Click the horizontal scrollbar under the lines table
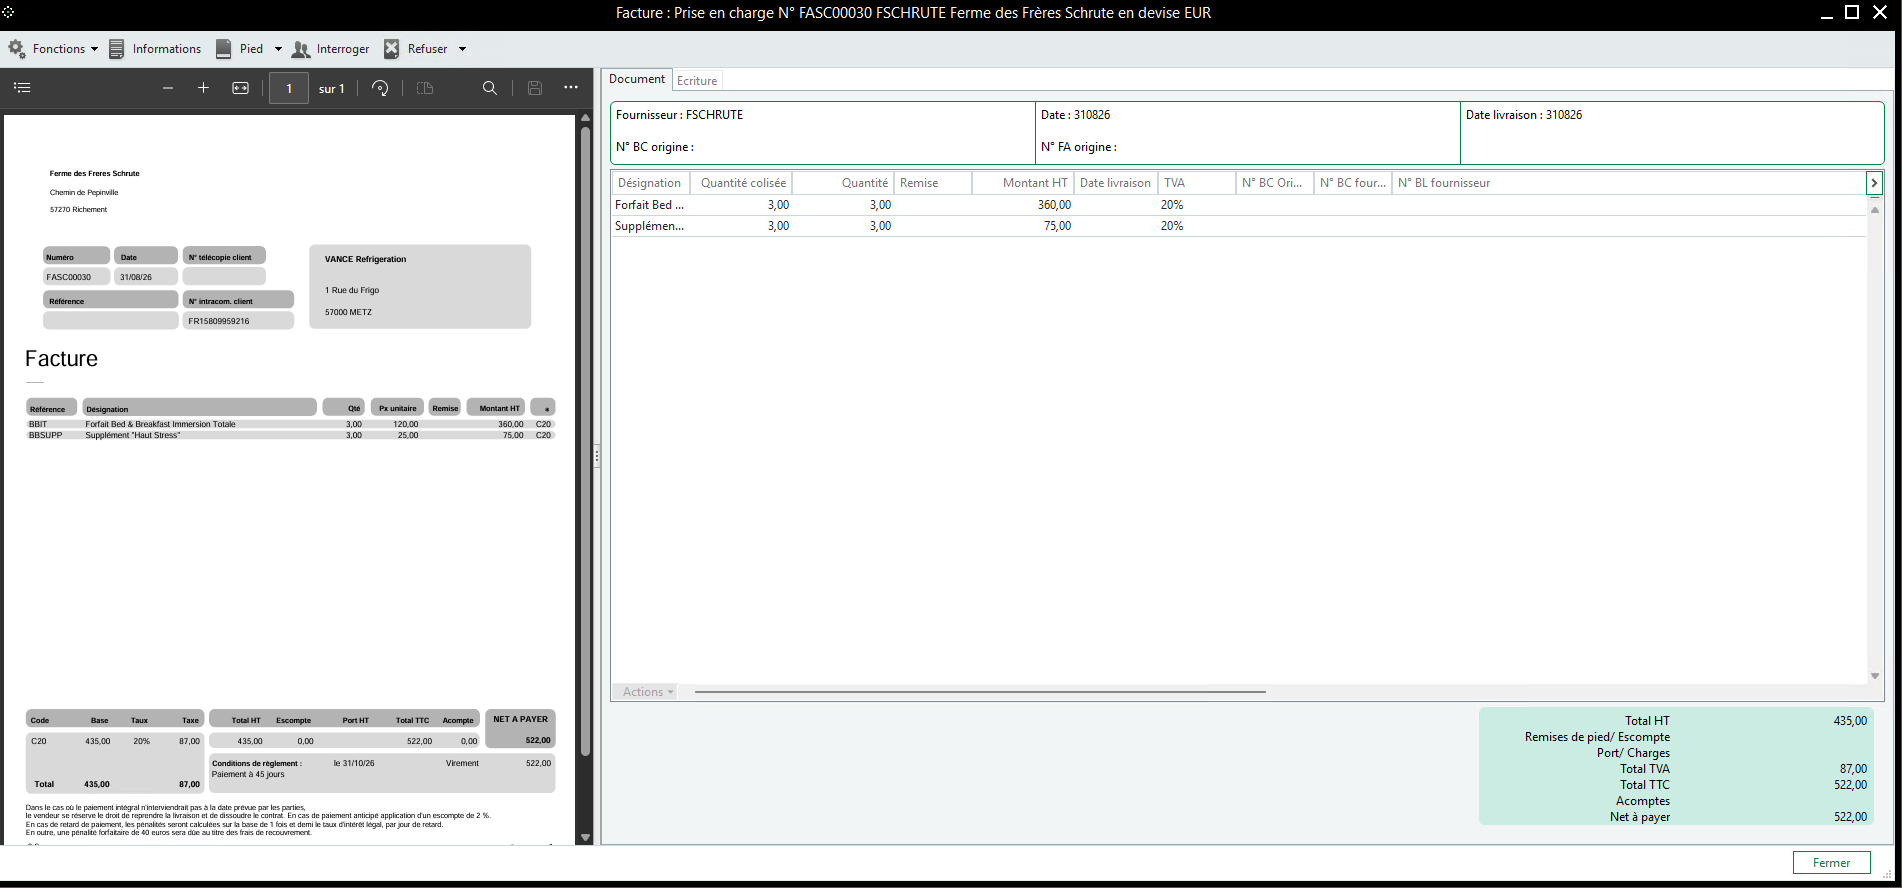Screen dimensions: 1902x888 click(x=980, y=692)
